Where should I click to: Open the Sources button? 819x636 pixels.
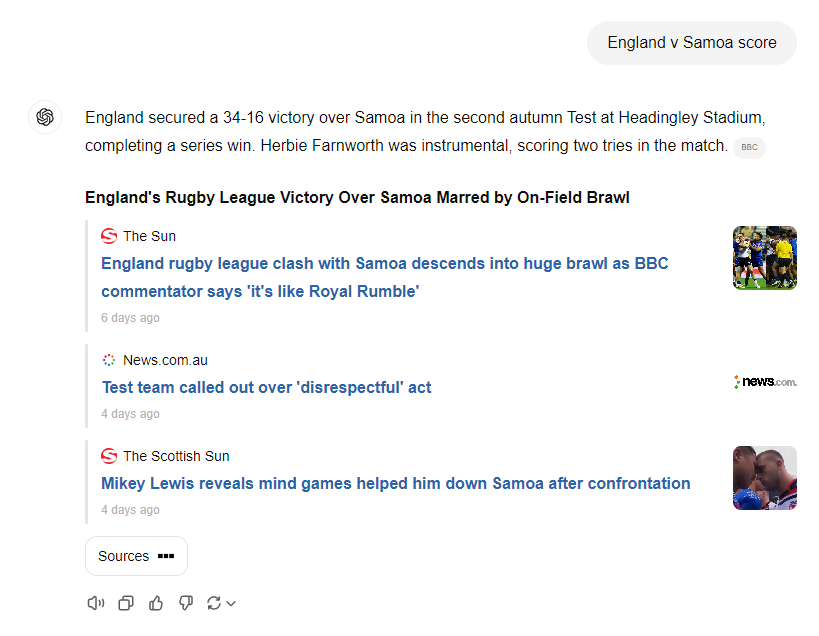(x=136, y=556)
